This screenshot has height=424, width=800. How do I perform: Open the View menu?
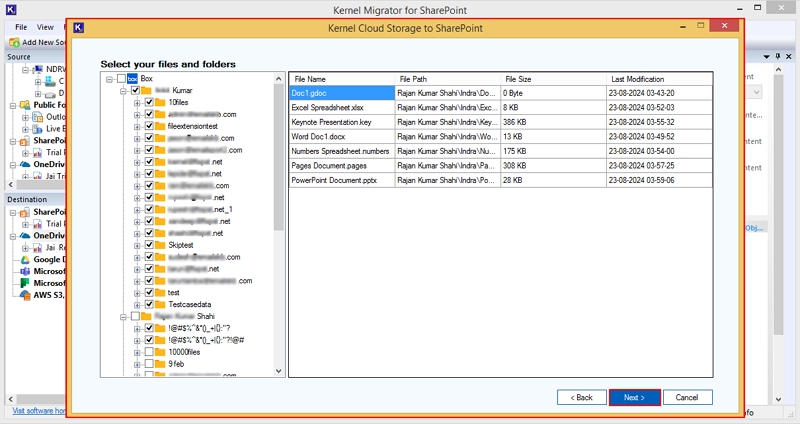click(x=45, y=27)
